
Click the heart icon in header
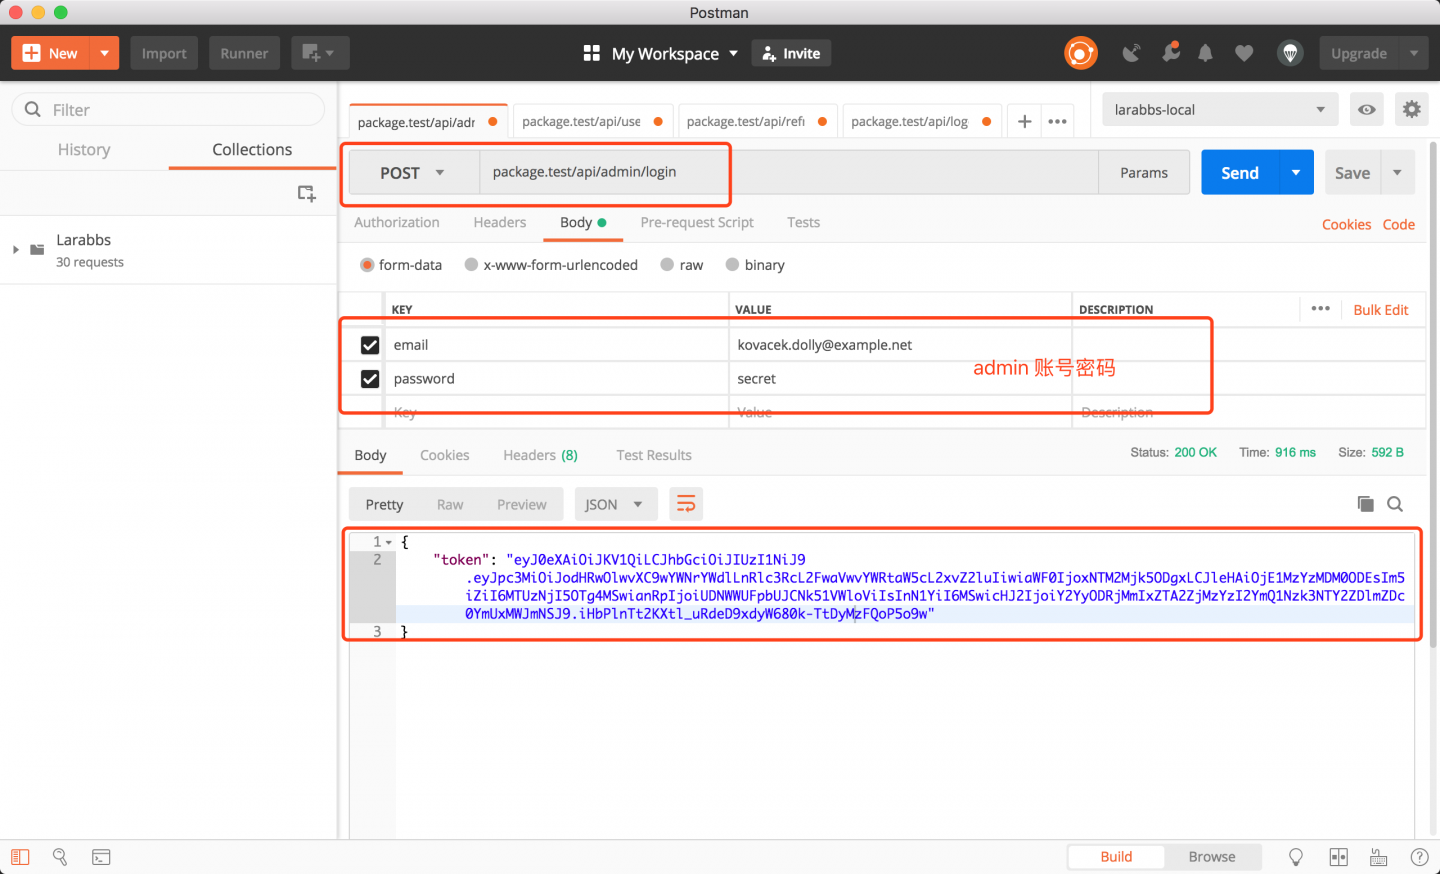(1244, 53)
